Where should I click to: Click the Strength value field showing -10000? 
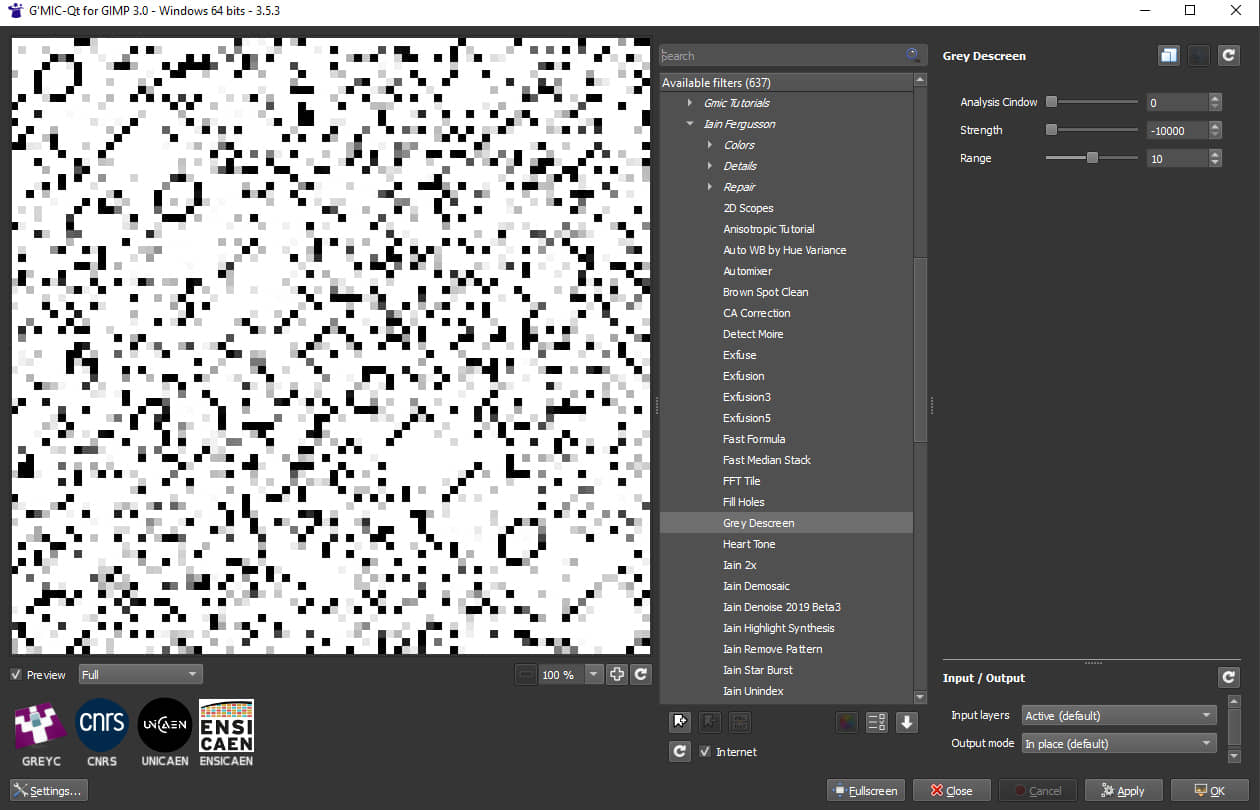(x=1177, y=130)
